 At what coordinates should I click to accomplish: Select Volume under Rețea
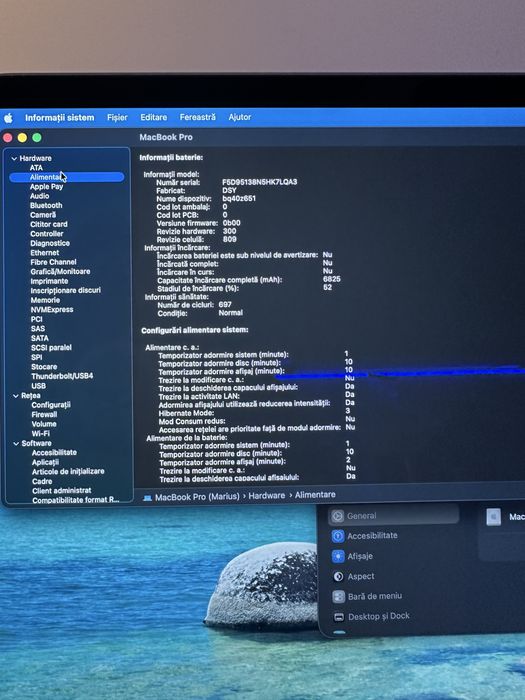pyautogui.click(x=44, y=424)
